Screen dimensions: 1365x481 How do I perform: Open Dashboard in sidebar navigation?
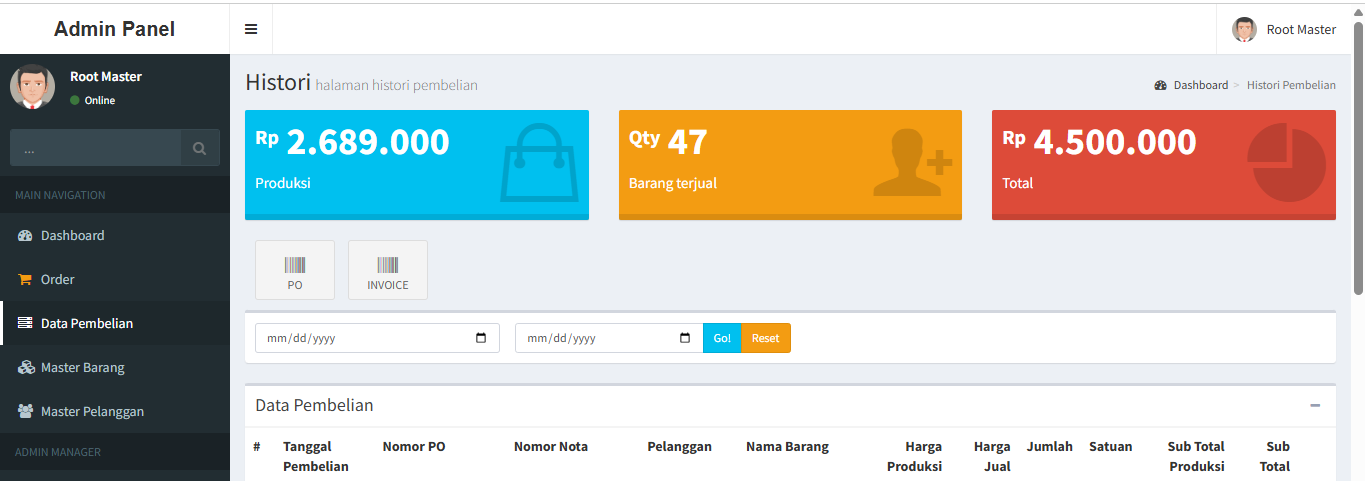(72, 235)
